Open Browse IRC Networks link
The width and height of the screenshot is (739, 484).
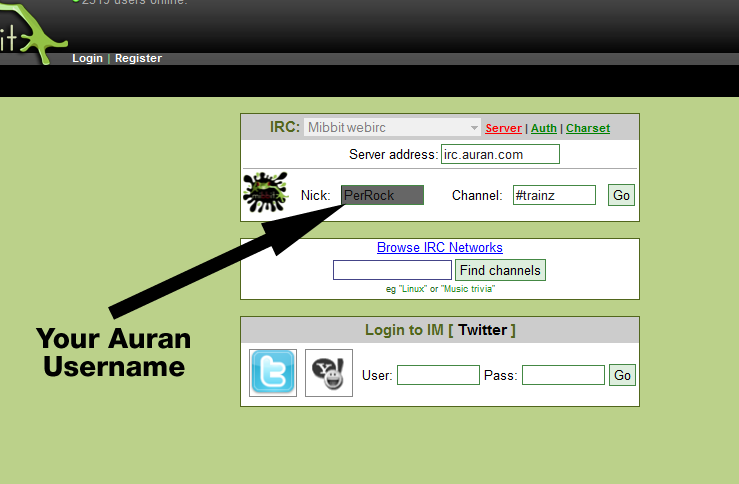coord(440,247)
